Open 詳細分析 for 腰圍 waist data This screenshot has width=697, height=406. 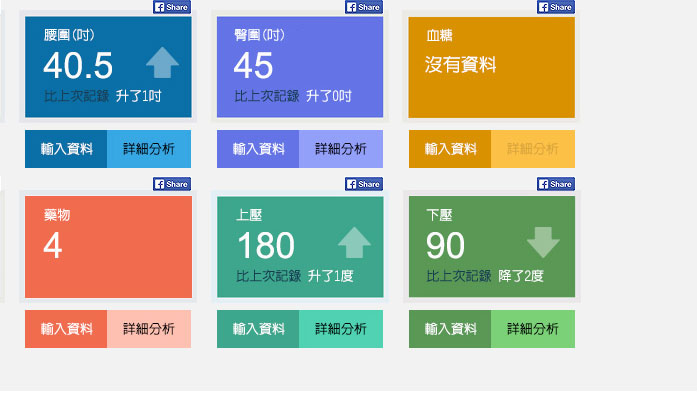pyautogui.click(x=149, y=149)
